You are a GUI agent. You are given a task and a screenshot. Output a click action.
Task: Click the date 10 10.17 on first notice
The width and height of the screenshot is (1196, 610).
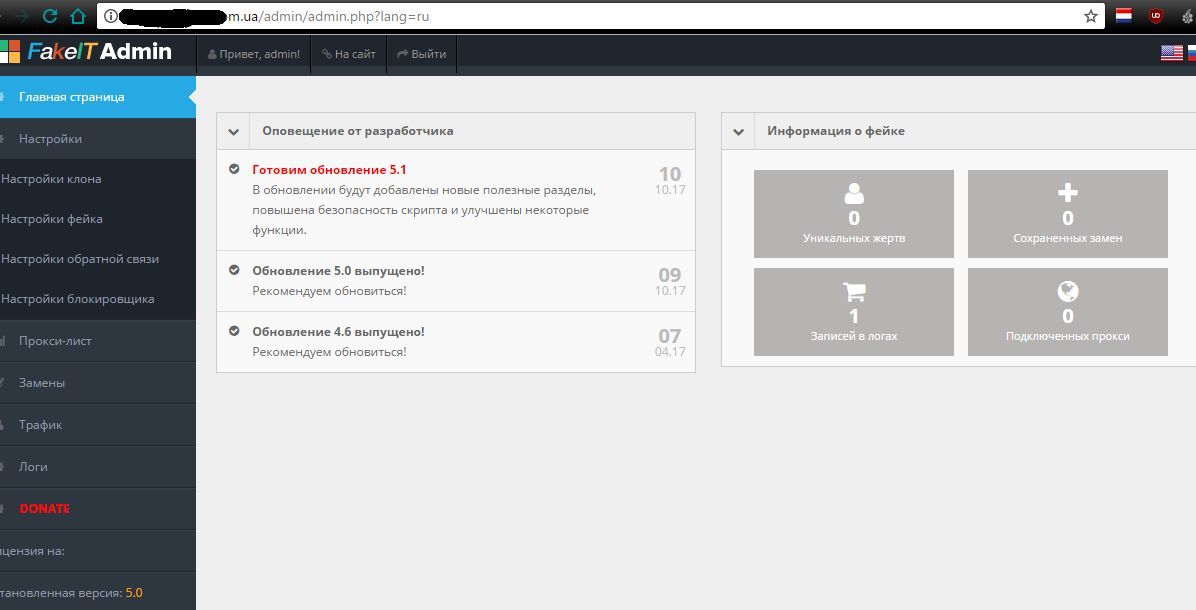(670, 181)
